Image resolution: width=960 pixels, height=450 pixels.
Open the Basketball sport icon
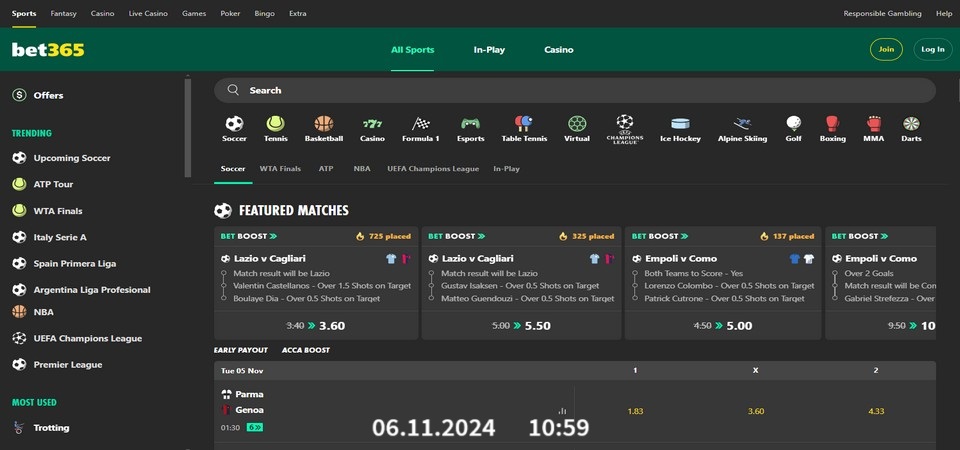324,124
